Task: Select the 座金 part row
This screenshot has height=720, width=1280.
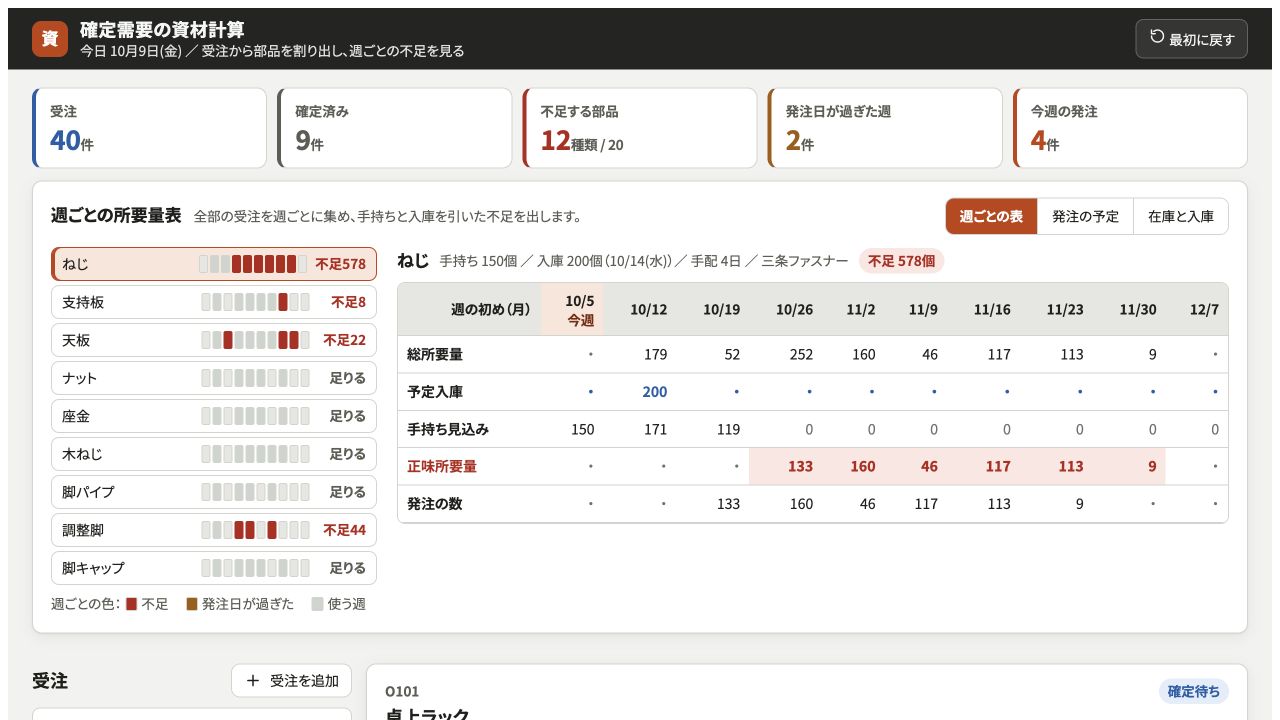Action: pos(214,416)
